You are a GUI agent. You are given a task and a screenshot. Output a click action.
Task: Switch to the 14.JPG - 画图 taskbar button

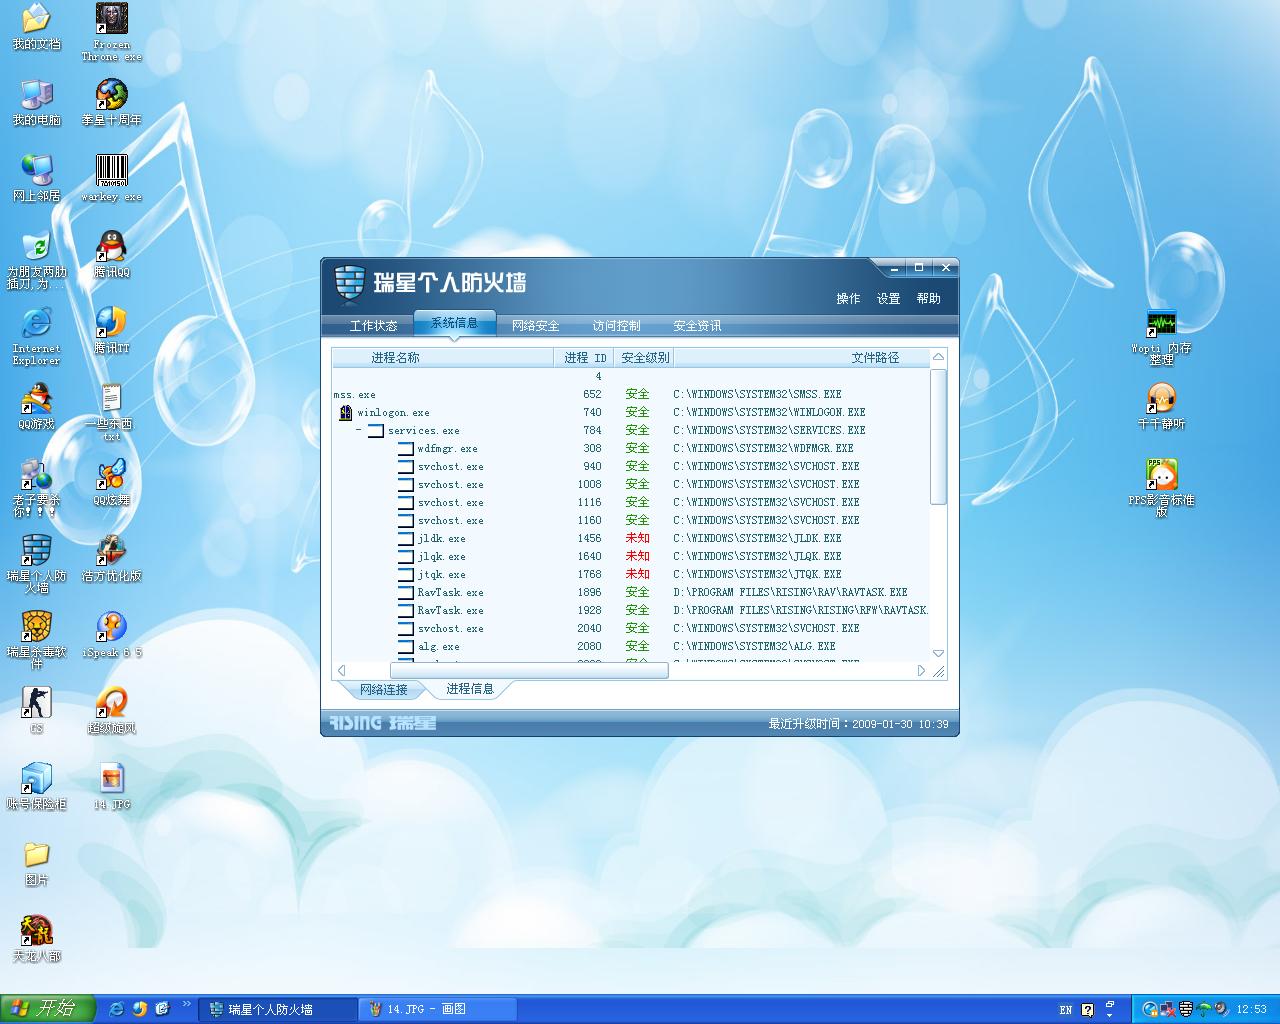(x=437, y=1009)
